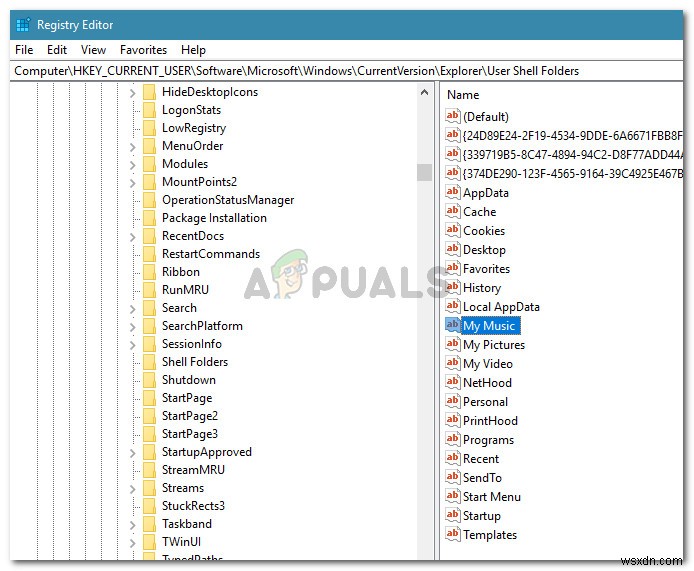Select the RestartCommands key
Viewport: 694px width, 571px height.
click(x=211, y=254)
